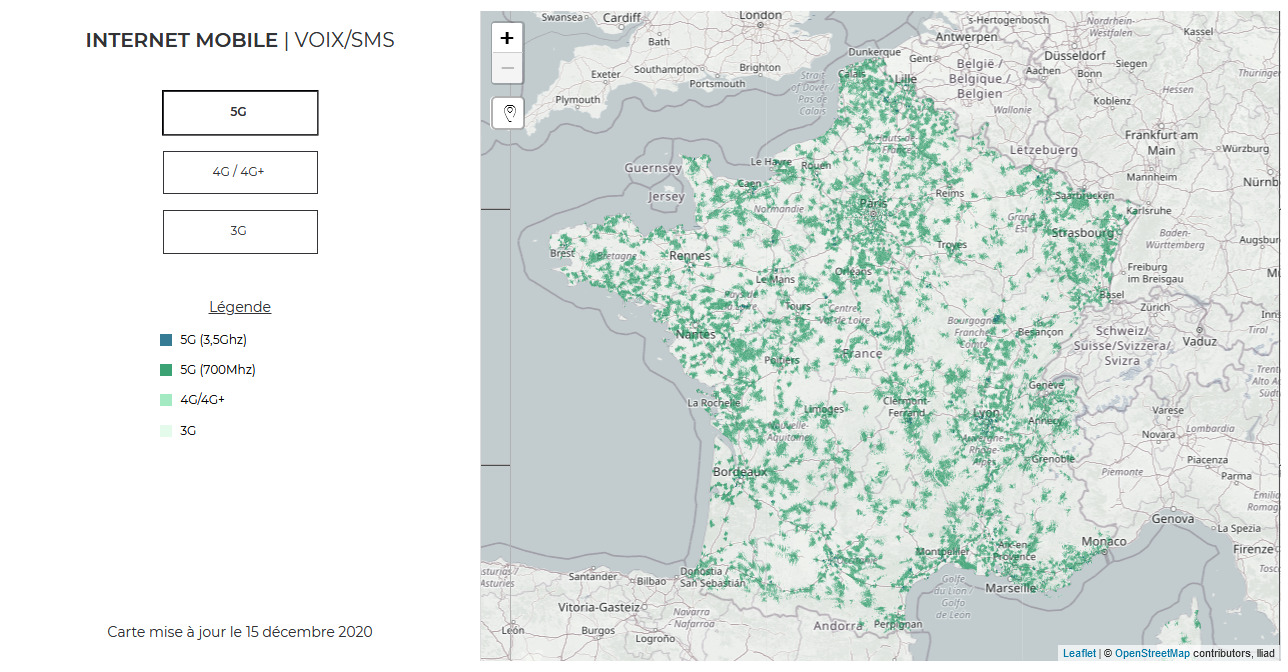
Task: Click the 3G legend color square
Action: (166, 431)
